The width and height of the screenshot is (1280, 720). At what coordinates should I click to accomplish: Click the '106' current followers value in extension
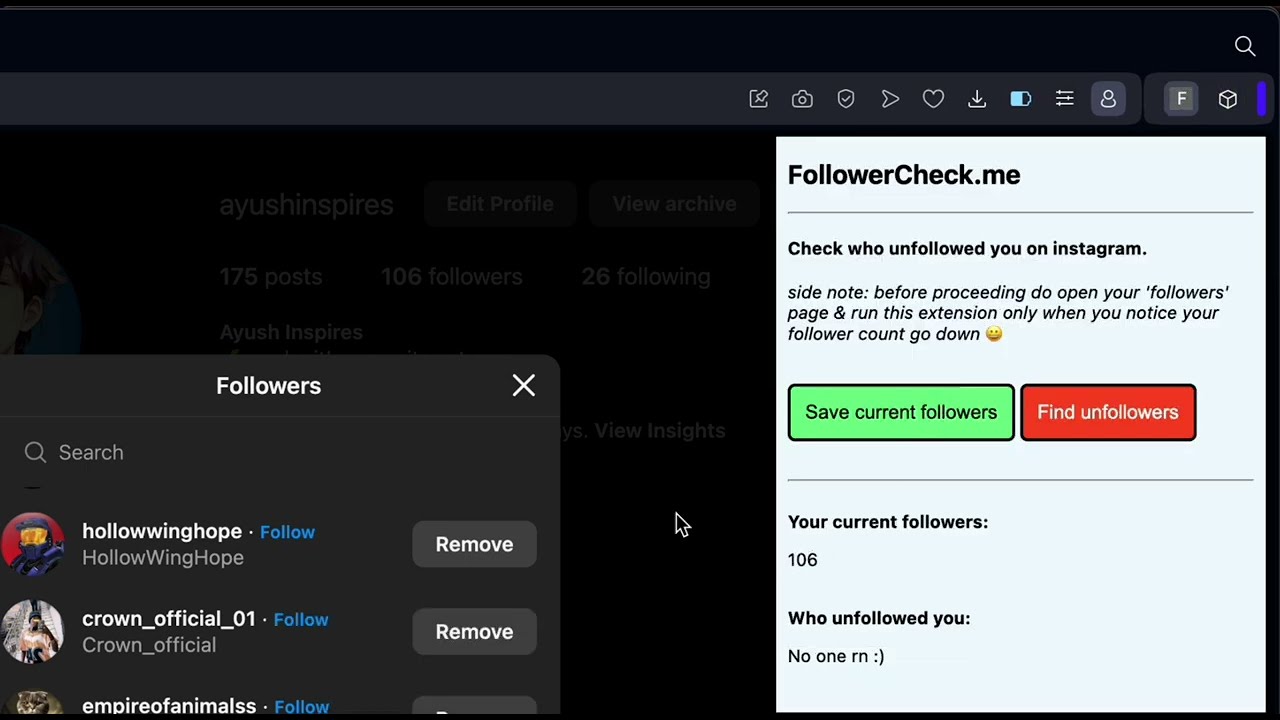pos(802,560)
